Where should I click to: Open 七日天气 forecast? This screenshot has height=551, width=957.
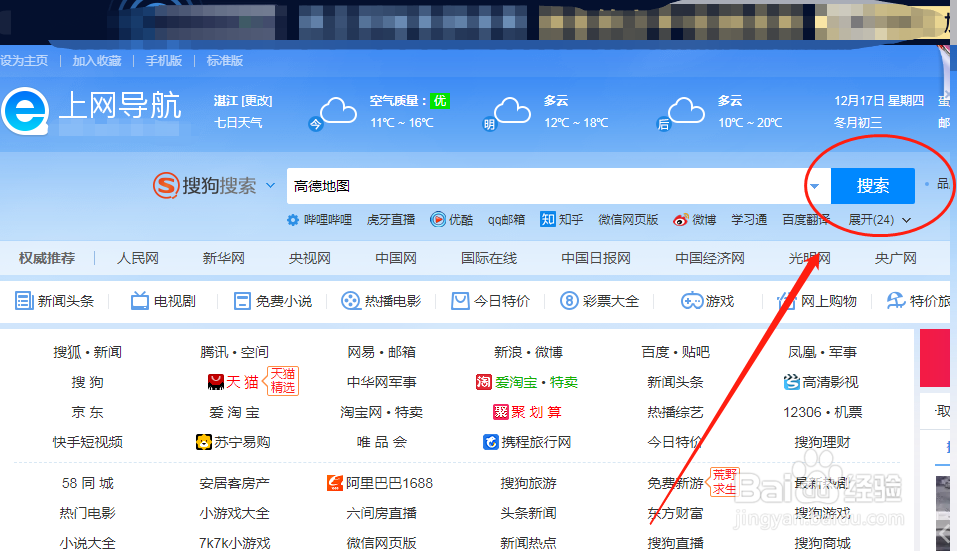(238, 123)
